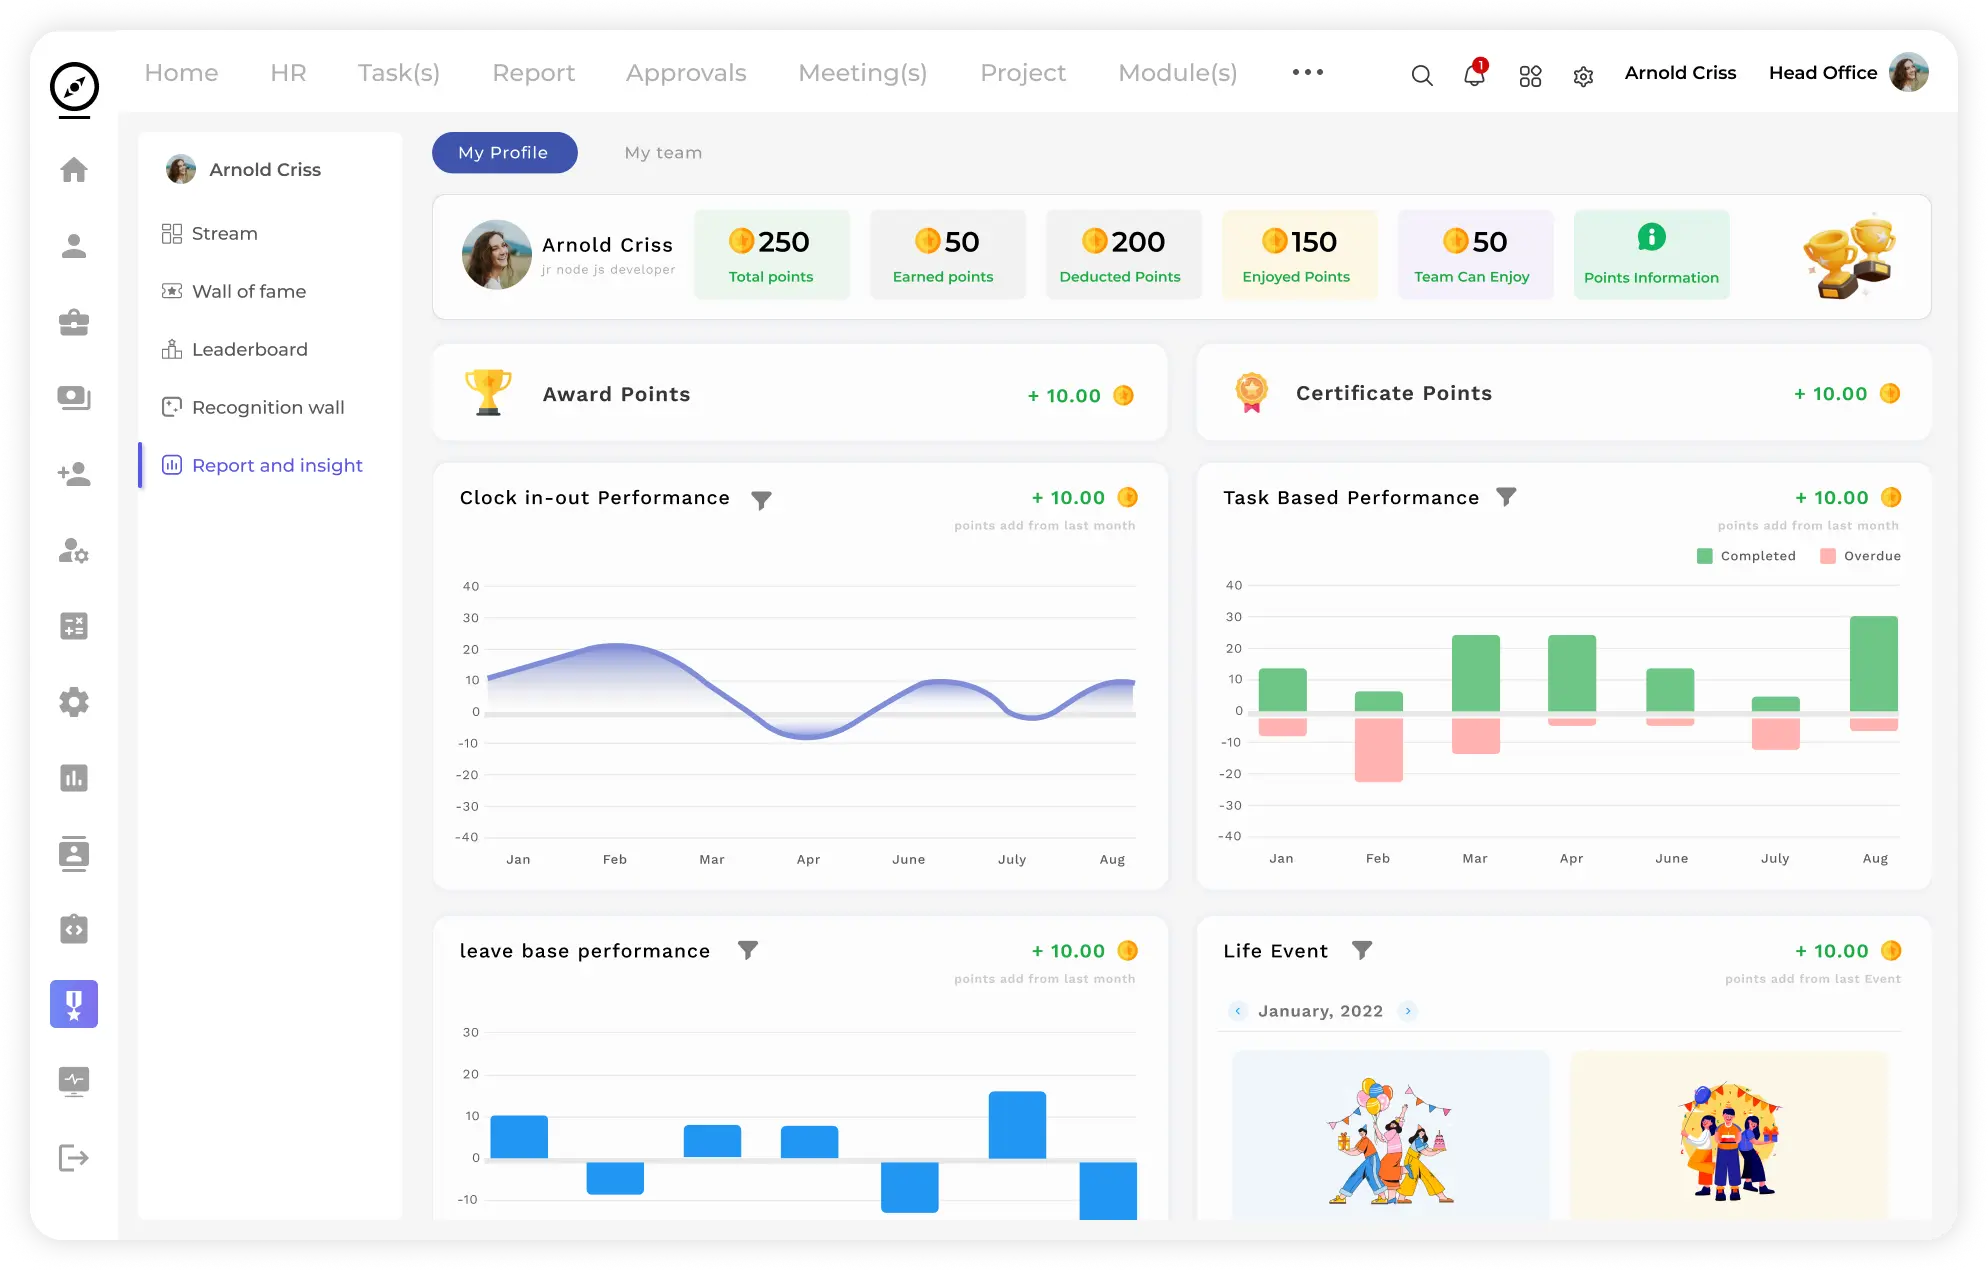
Task: Expand the ellipsis menu in the navigation bar
Action: click(x=1307, y=72)
